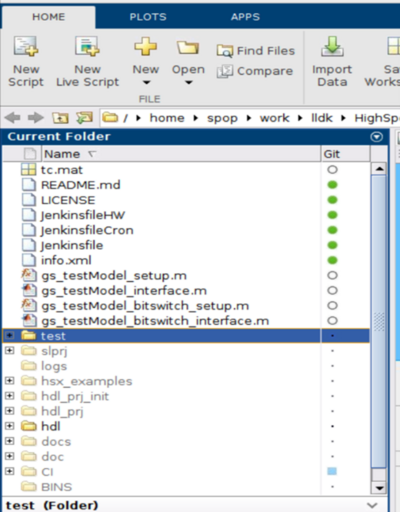Open Current Folder panel actions menu

coord(377,137)
